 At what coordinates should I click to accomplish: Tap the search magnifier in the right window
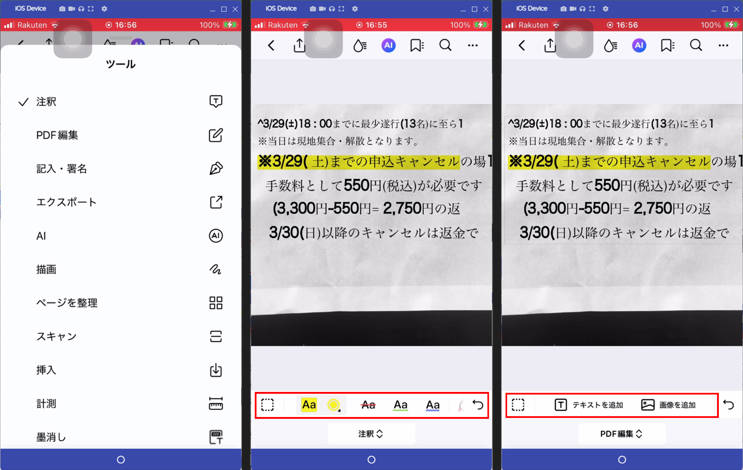[696, 45]
